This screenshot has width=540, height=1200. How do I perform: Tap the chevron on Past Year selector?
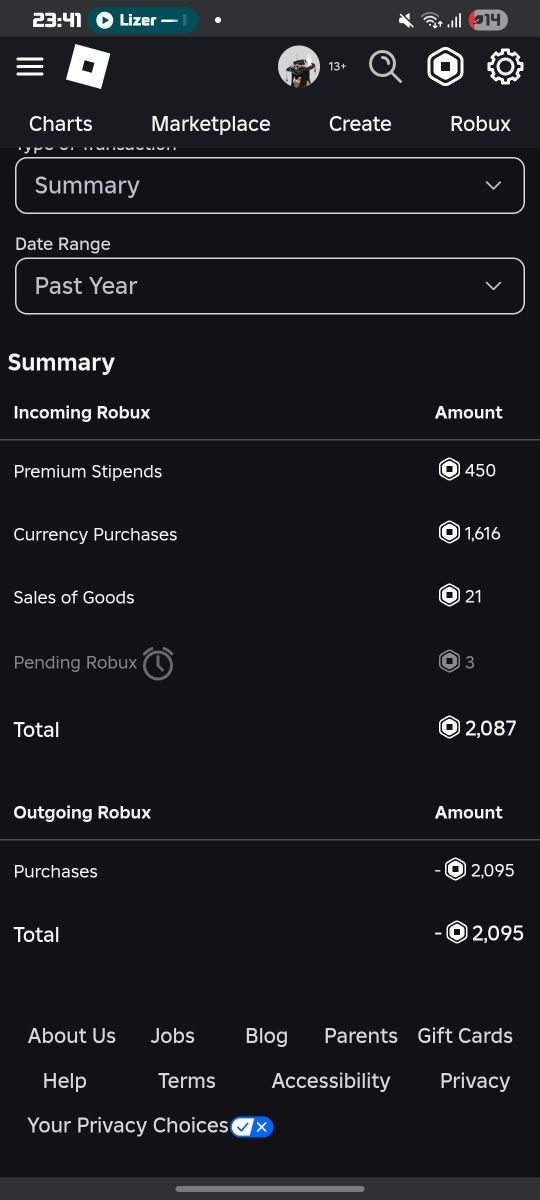[493, 286]
